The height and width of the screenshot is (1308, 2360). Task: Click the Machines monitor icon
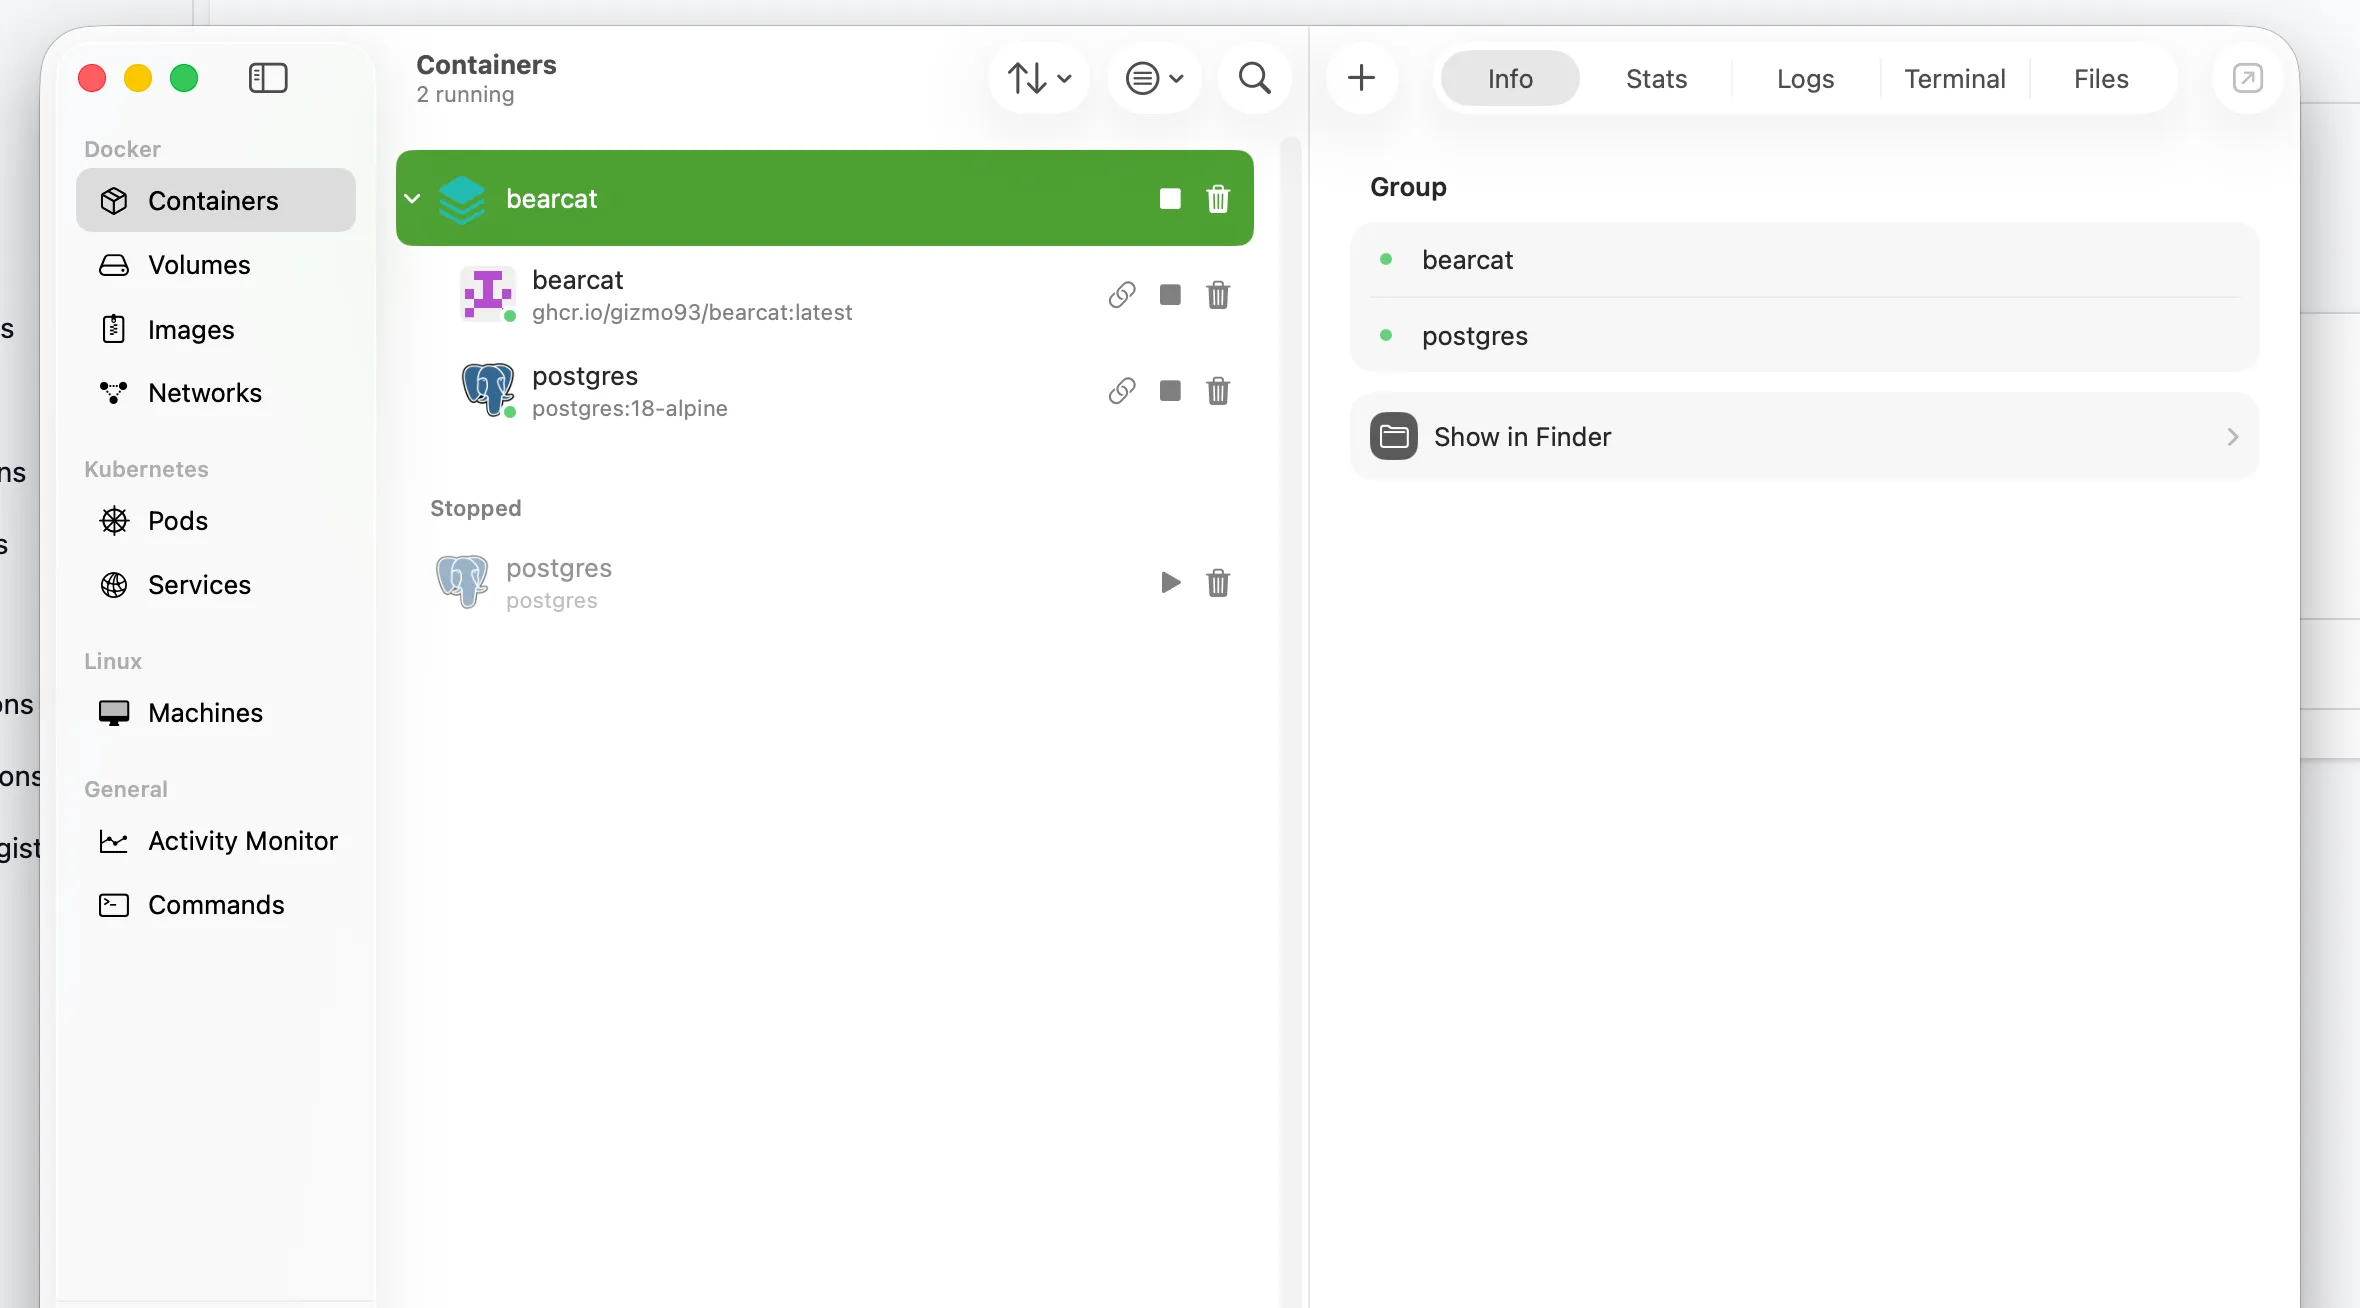click(x=114, y=713)
